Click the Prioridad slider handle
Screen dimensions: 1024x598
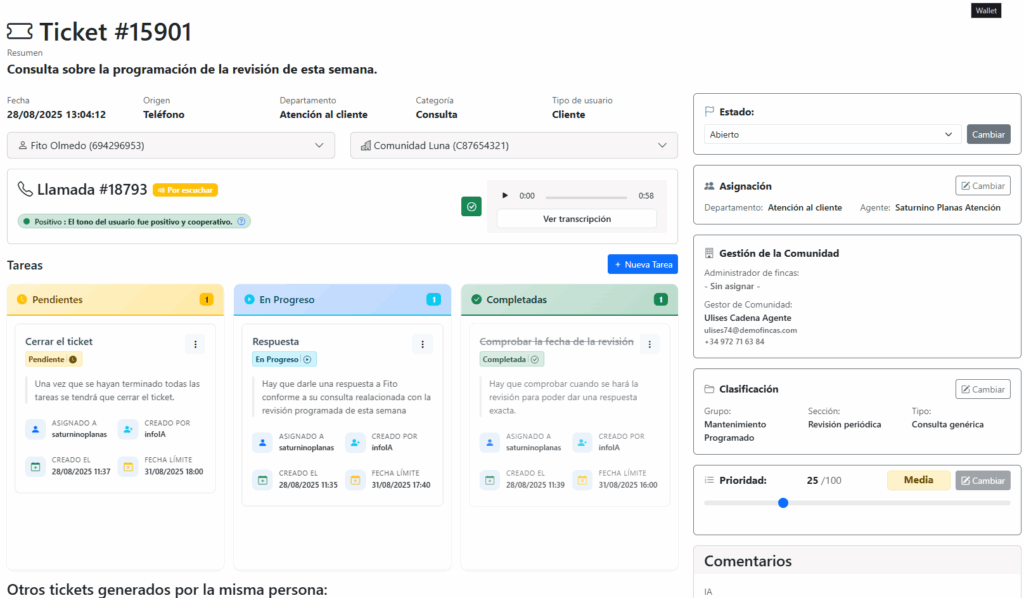[x=783, y=503]
